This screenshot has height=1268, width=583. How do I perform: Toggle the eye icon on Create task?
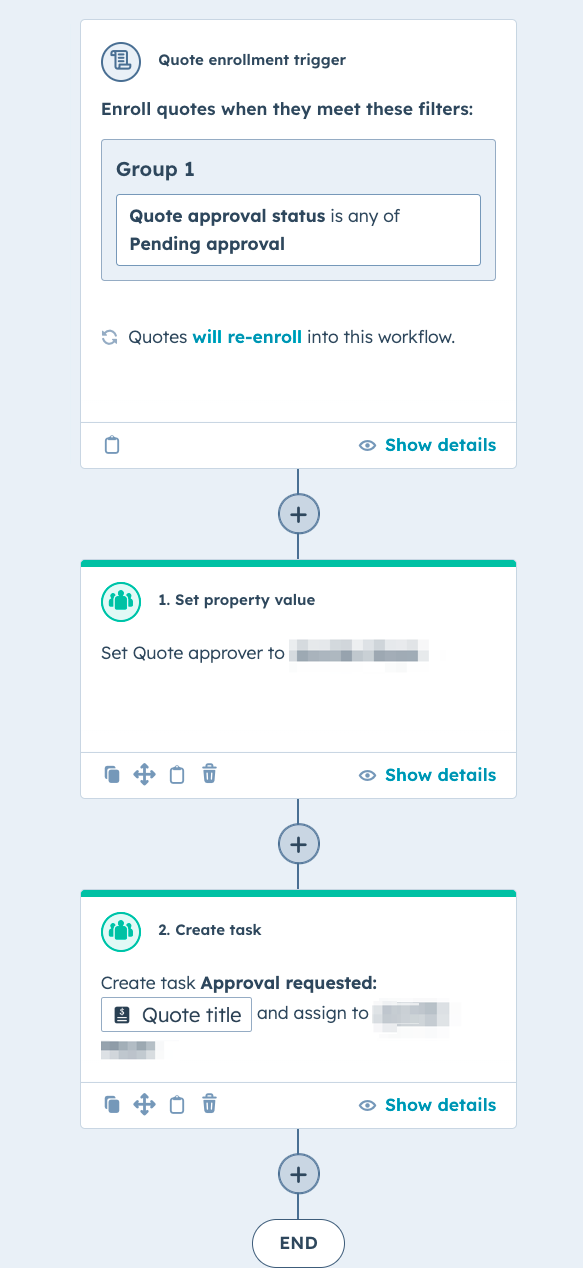pyautogui.click(x=367, y=1104)
